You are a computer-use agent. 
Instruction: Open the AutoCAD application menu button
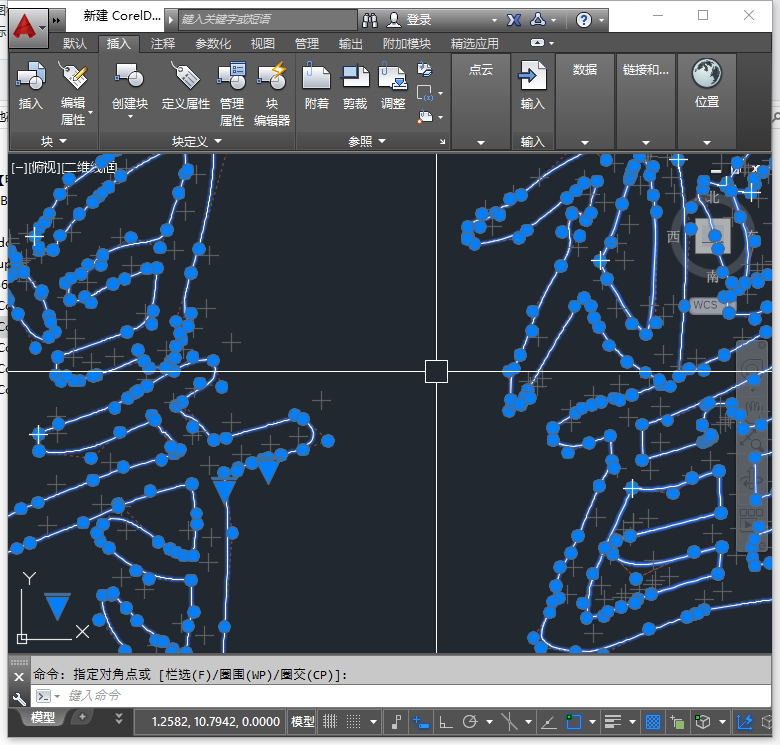[x=28, y=27]
